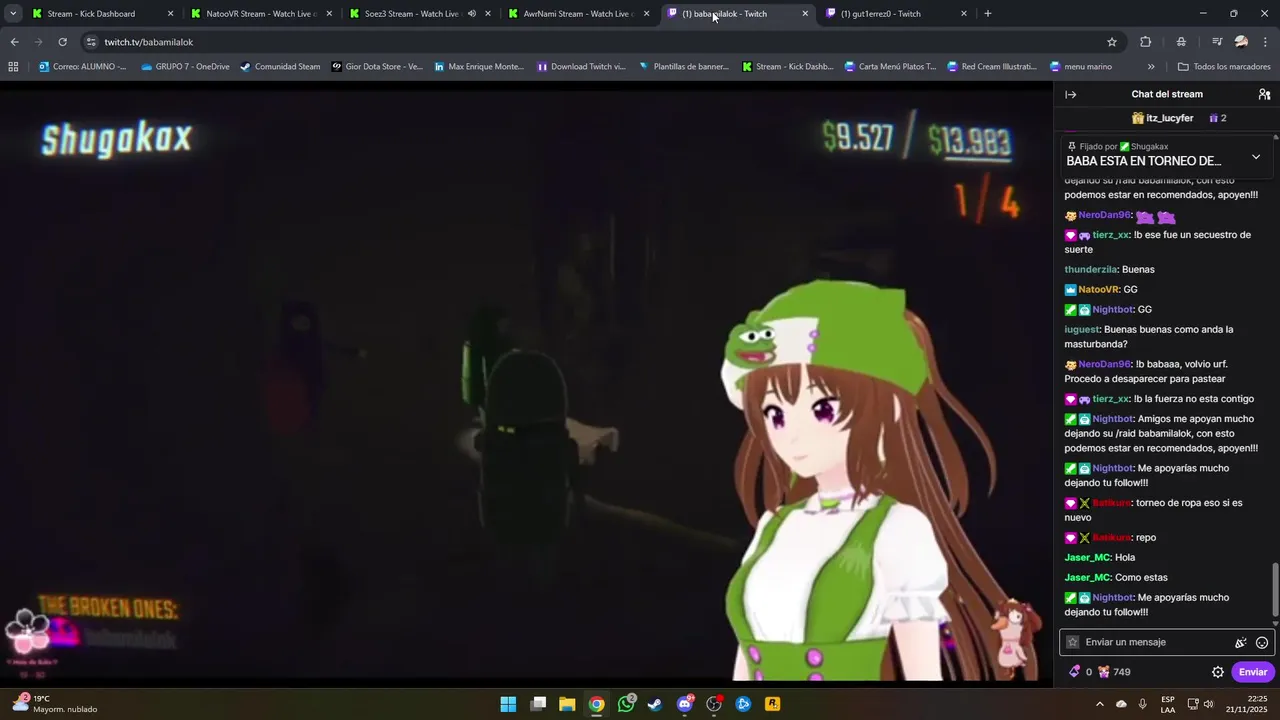Bookmark this page with the star icon
1280x720 pixels.
coord(1111,42)
